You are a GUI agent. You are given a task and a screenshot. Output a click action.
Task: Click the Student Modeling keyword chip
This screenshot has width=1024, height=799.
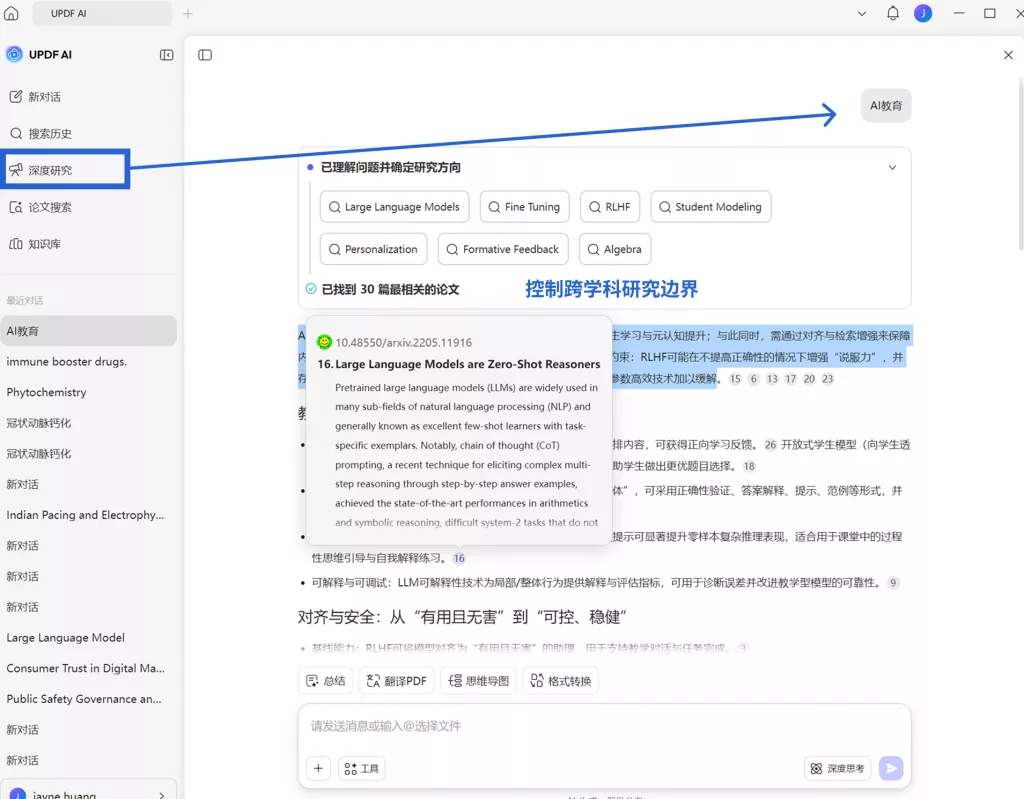[x=711, y=206]
